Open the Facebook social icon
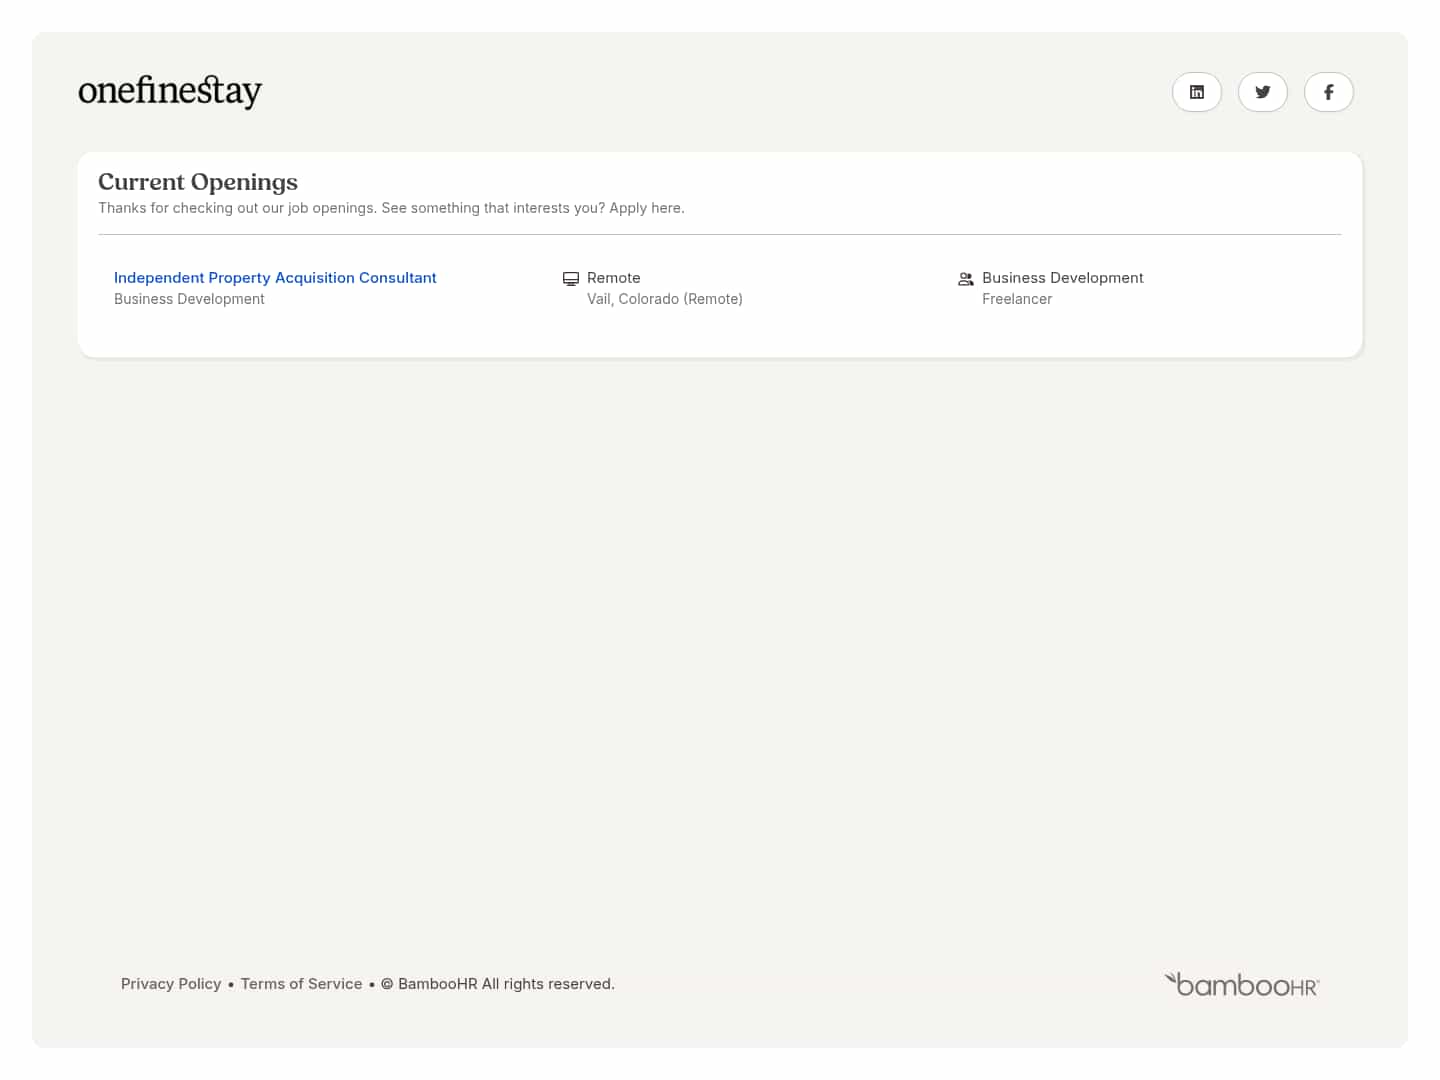Screen dimensions: 1440x1080 [x=1329, y=92]
